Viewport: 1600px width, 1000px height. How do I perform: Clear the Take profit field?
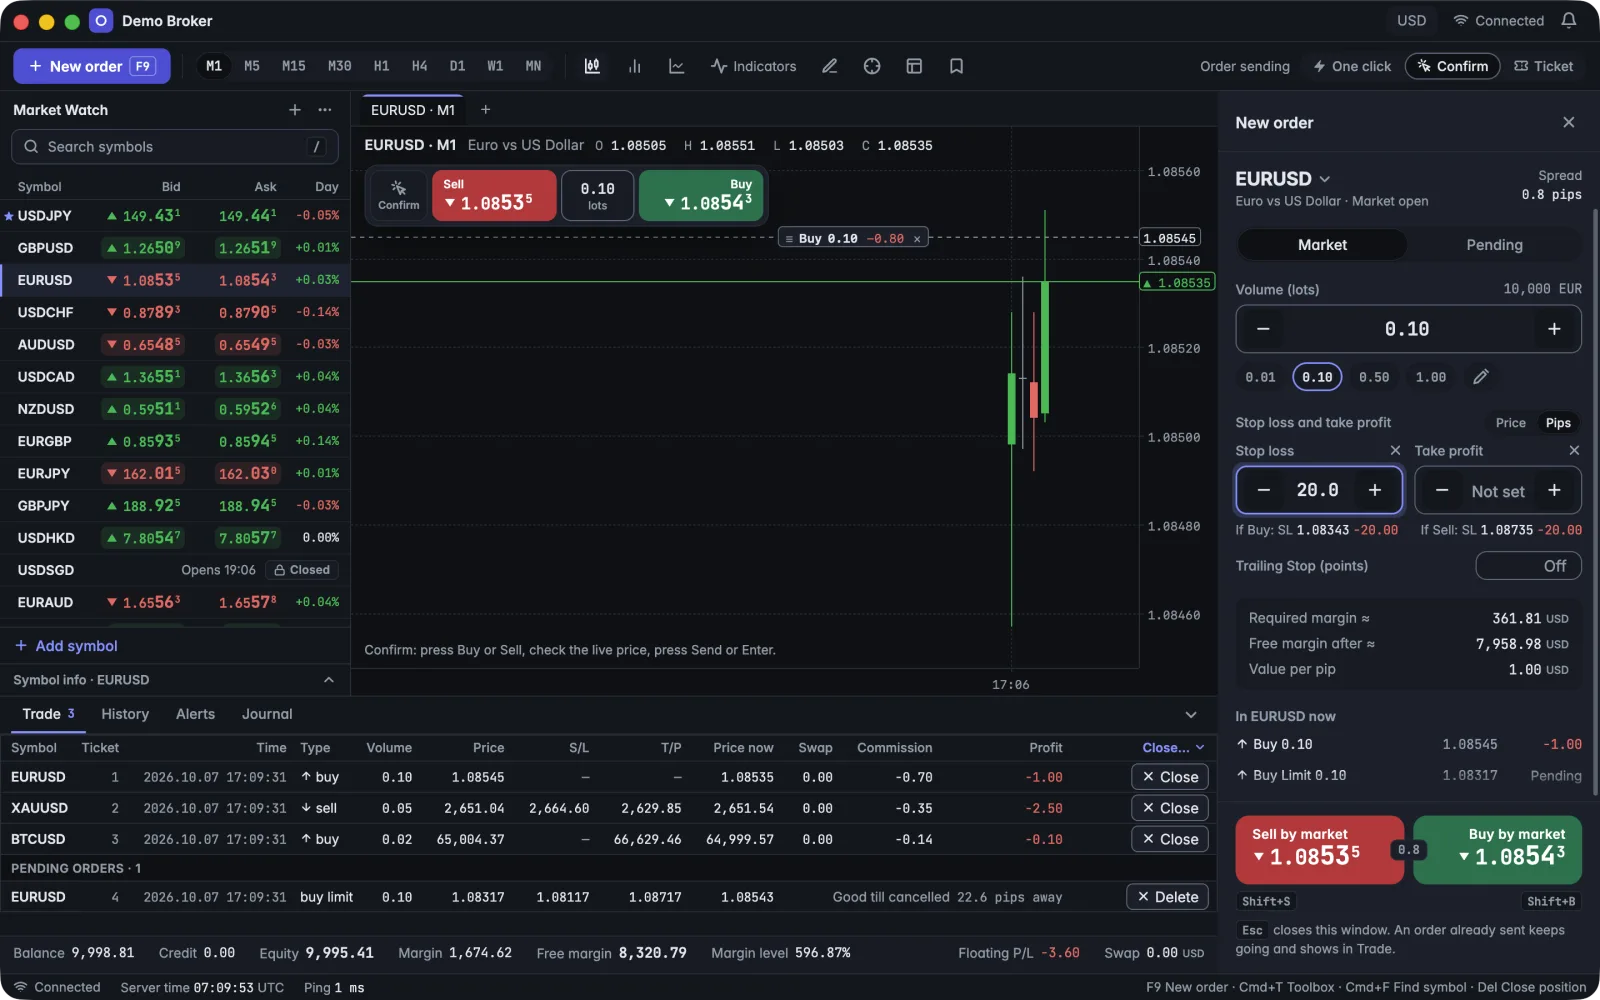[1574, 451]
